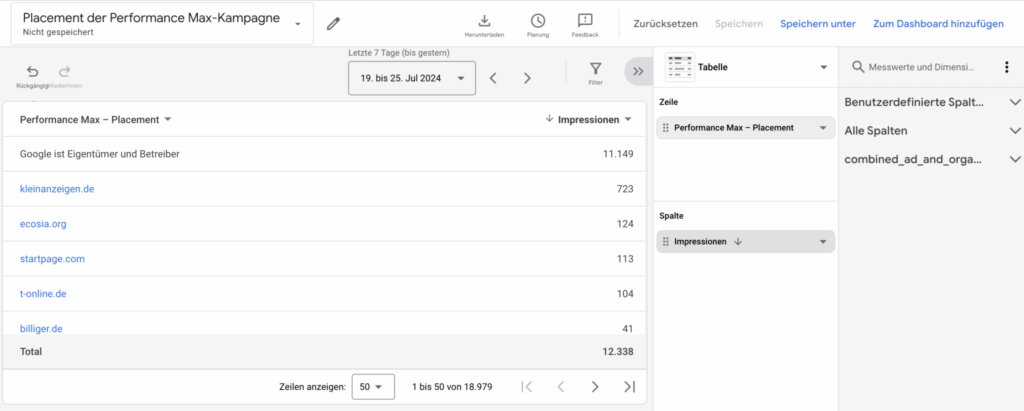Viewport: 1024px width, 411px height.
Task: Click Letzte 7 Tage (bis gestern) label
Action: coord(398,53)
